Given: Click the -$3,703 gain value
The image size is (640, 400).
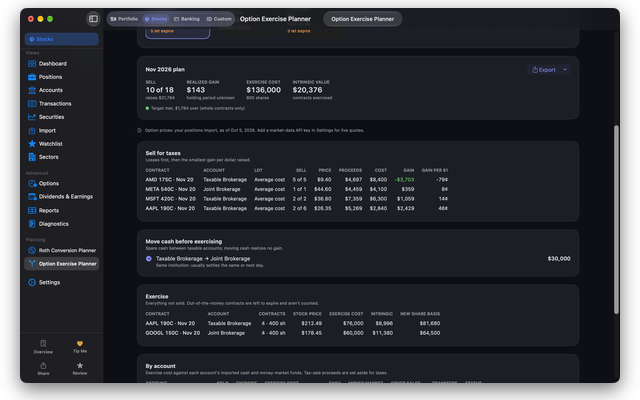Looking at the screenshot, I should pos(404,180).
